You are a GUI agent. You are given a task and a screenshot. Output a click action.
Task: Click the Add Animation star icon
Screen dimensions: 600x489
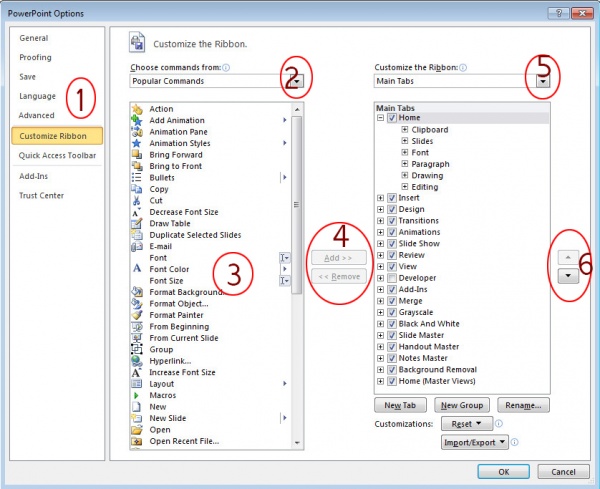click(137, 121)
